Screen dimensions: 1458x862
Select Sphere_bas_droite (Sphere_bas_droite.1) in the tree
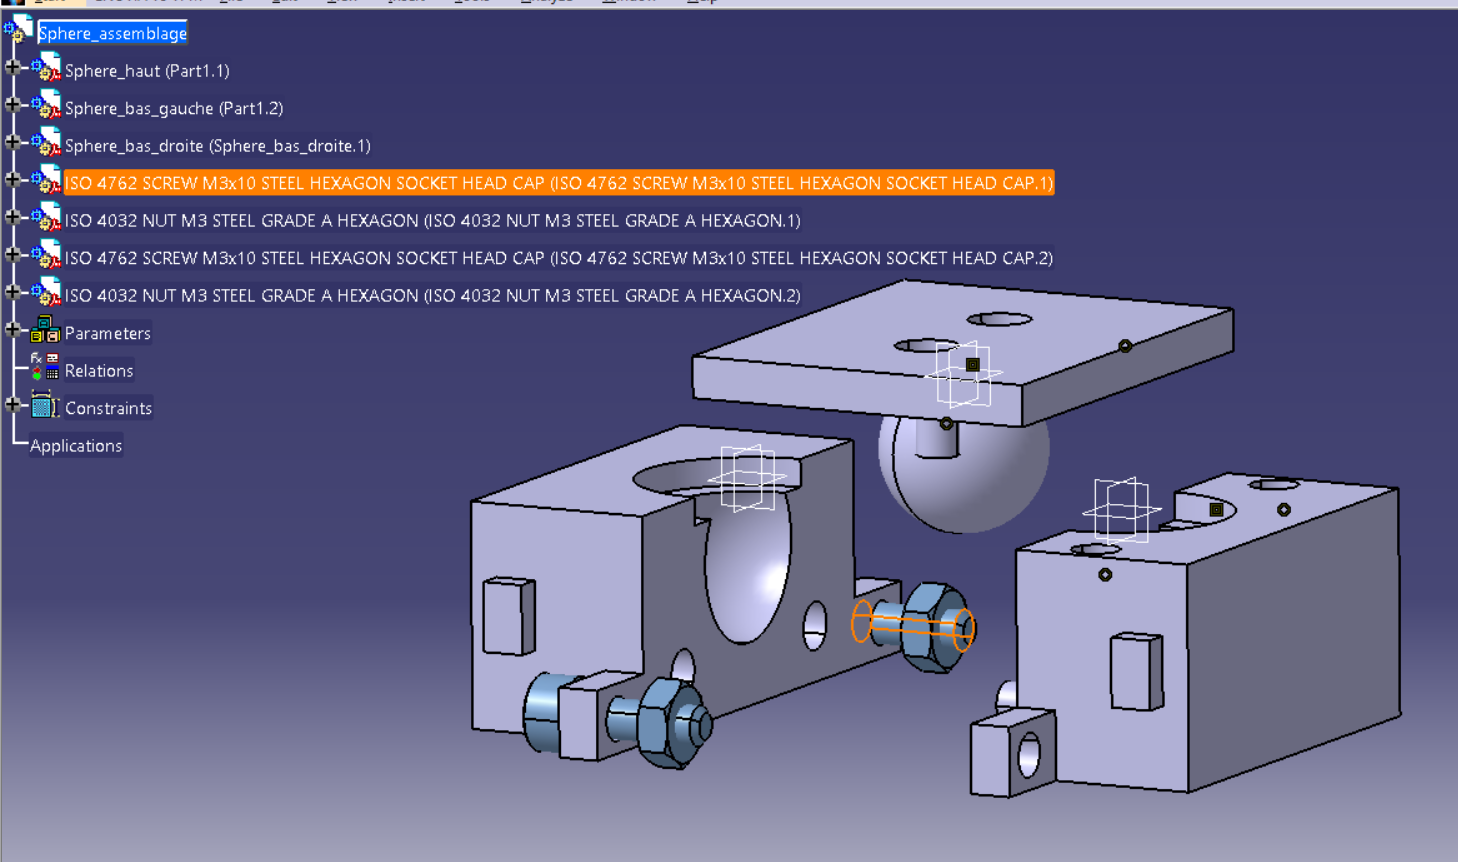218,146
